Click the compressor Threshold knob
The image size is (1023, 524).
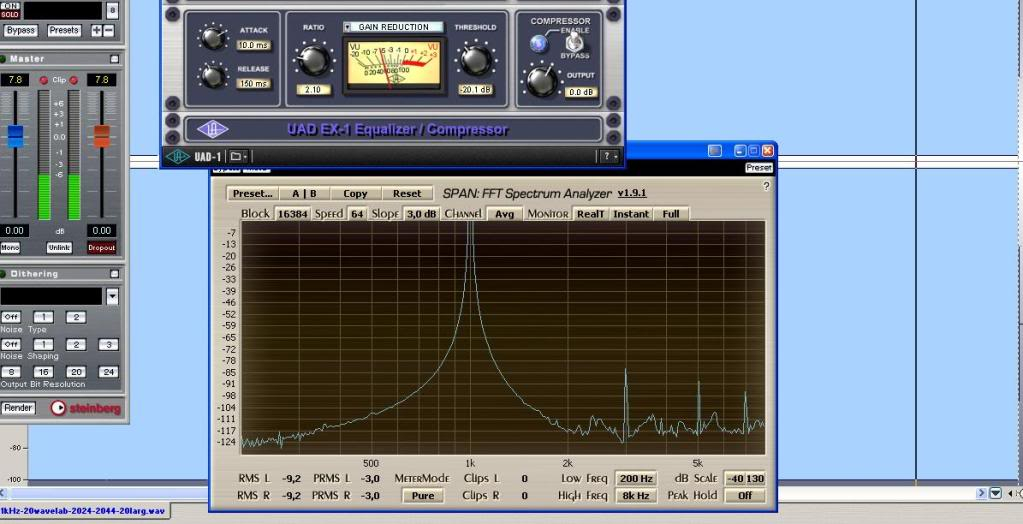pos(475,59)
